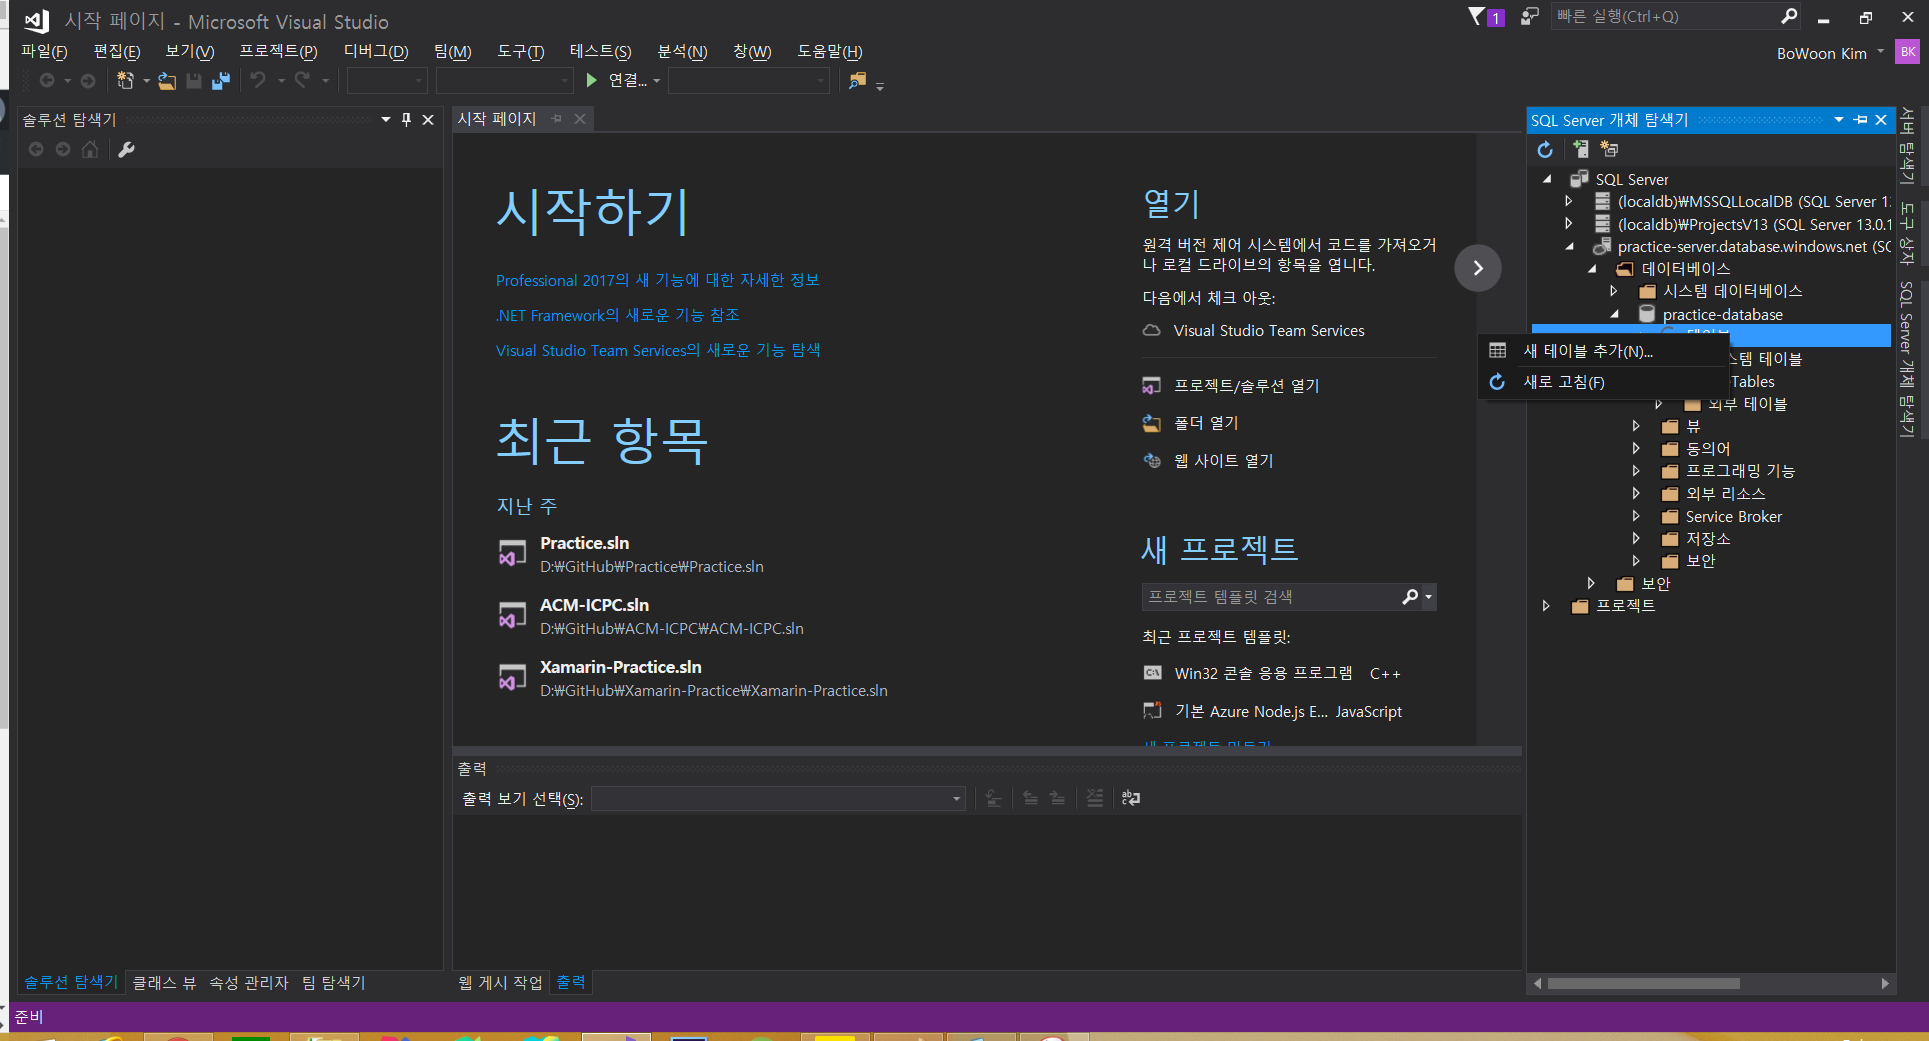The width and height of the screenshot is (1929, 1041).
Task: Open the Server Explorer side tab
Action: (x=1908, y=146)
